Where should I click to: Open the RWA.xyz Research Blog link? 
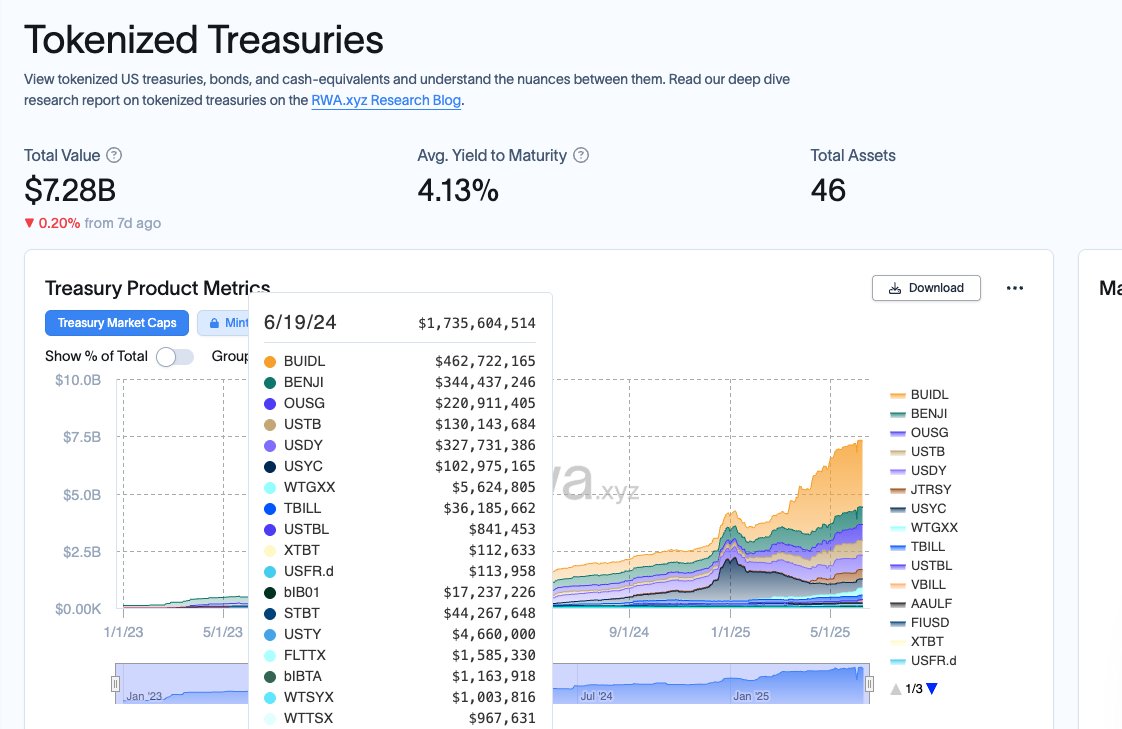click(386, 100)
